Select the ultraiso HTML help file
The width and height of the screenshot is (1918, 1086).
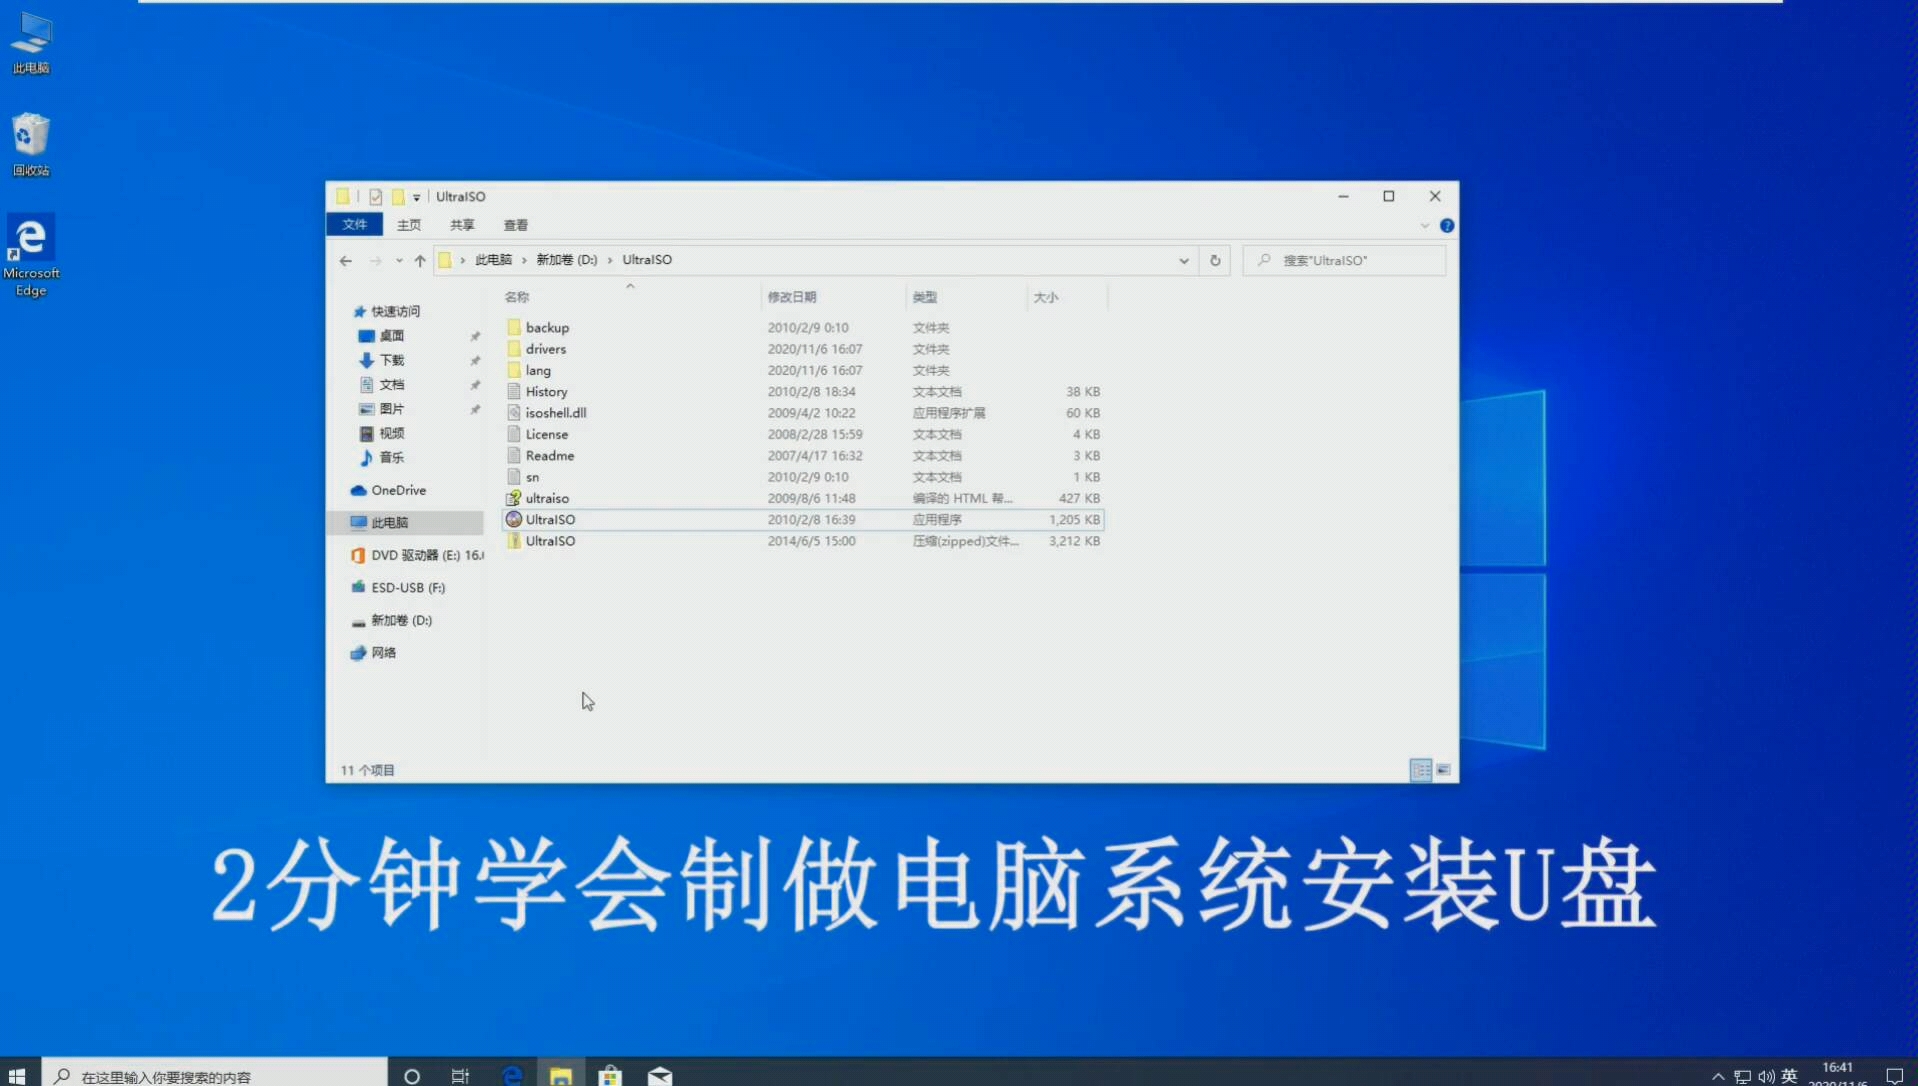point(802,499)
